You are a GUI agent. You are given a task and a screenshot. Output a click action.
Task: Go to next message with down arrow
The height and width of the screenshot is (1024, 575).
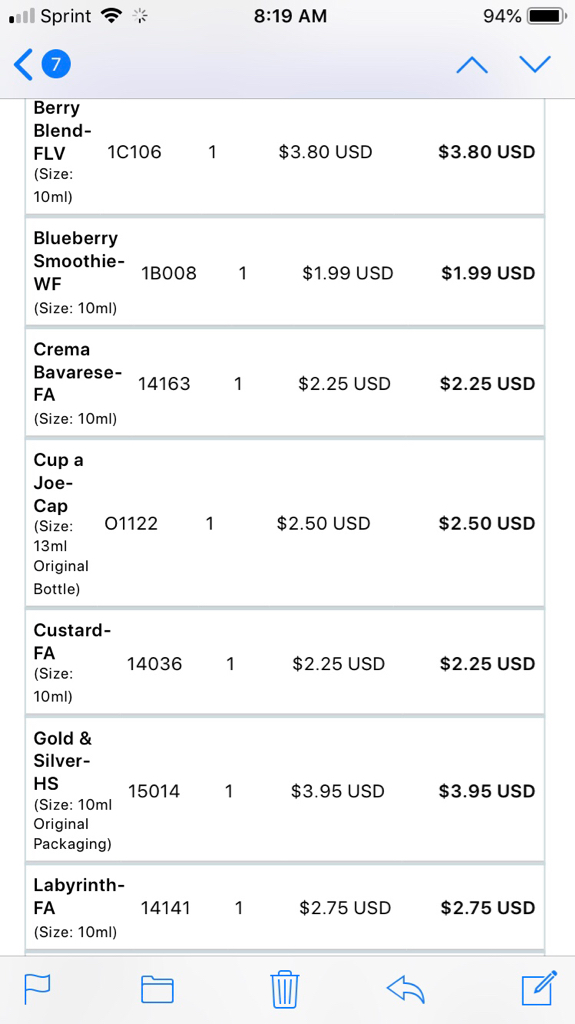(535, 64)
